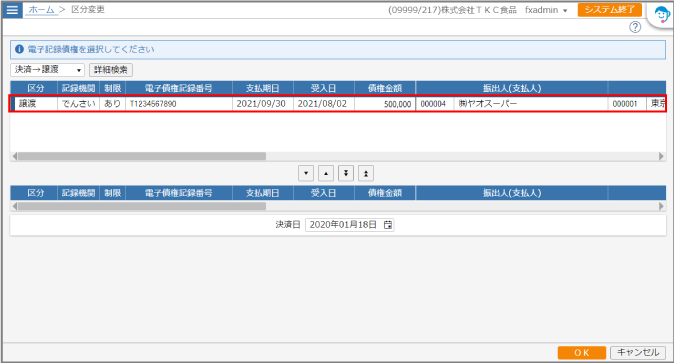The width and height of the screenshot is (674, 363).
Task: Click lower table scroll right arrow
Action: (x=662, y=206)
